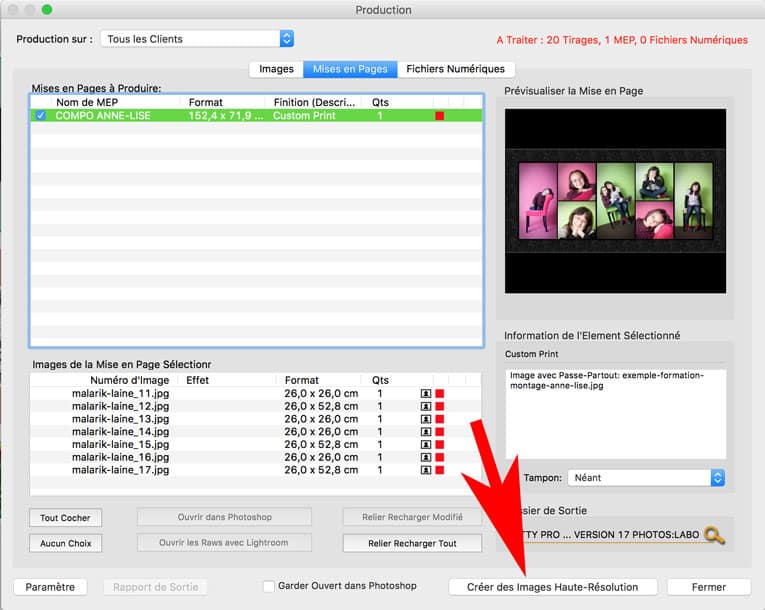Click the layout preview thumbnail

click(x=615, y=201)
